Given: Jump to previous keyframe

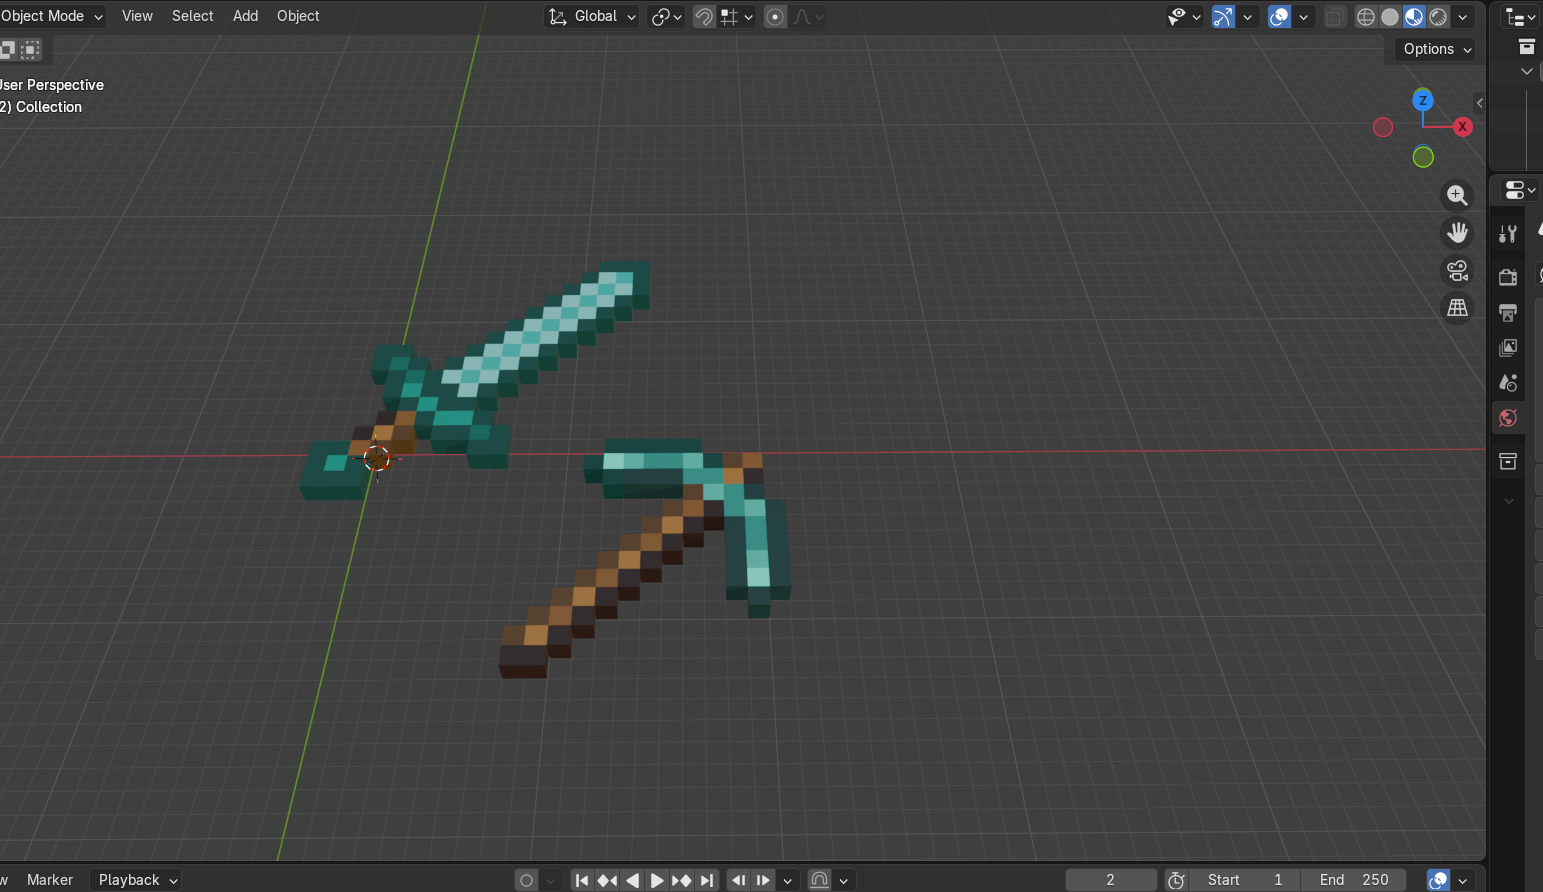Looking at the screenshot, I should [607, 880].
